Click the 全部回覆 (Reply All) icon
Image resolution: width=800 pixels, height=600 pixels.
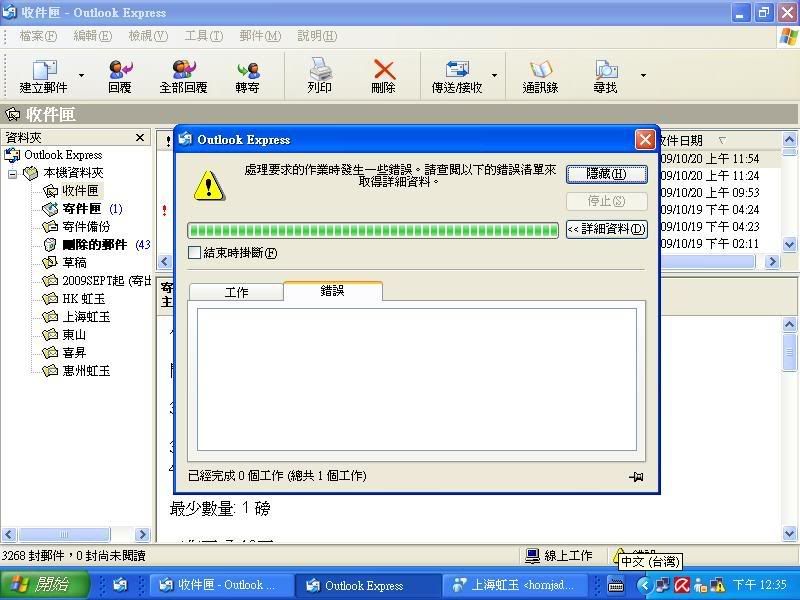(183, 70)
